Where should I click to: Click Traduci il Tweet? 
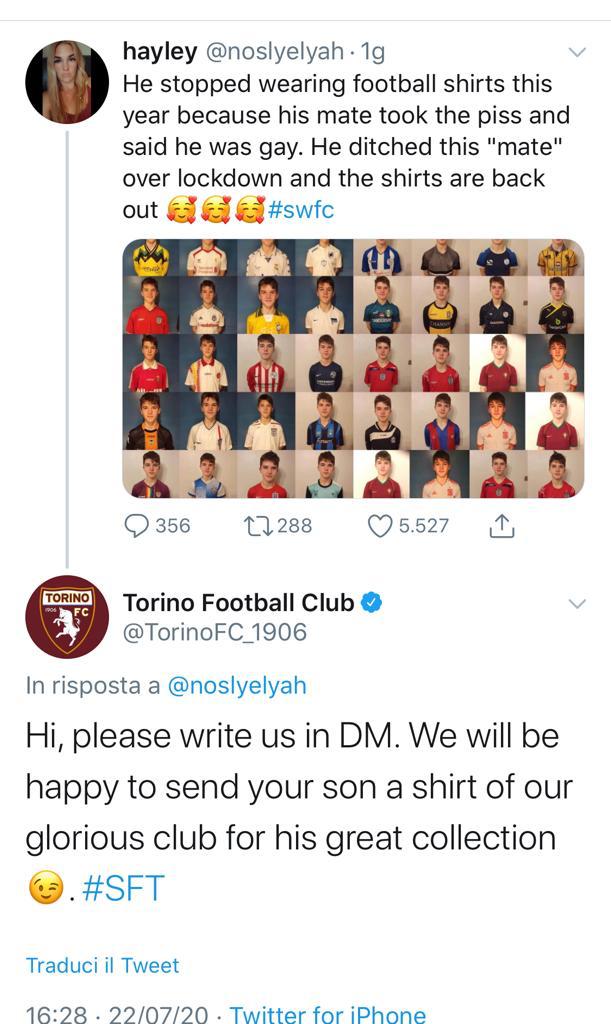[x=102, y=966]
